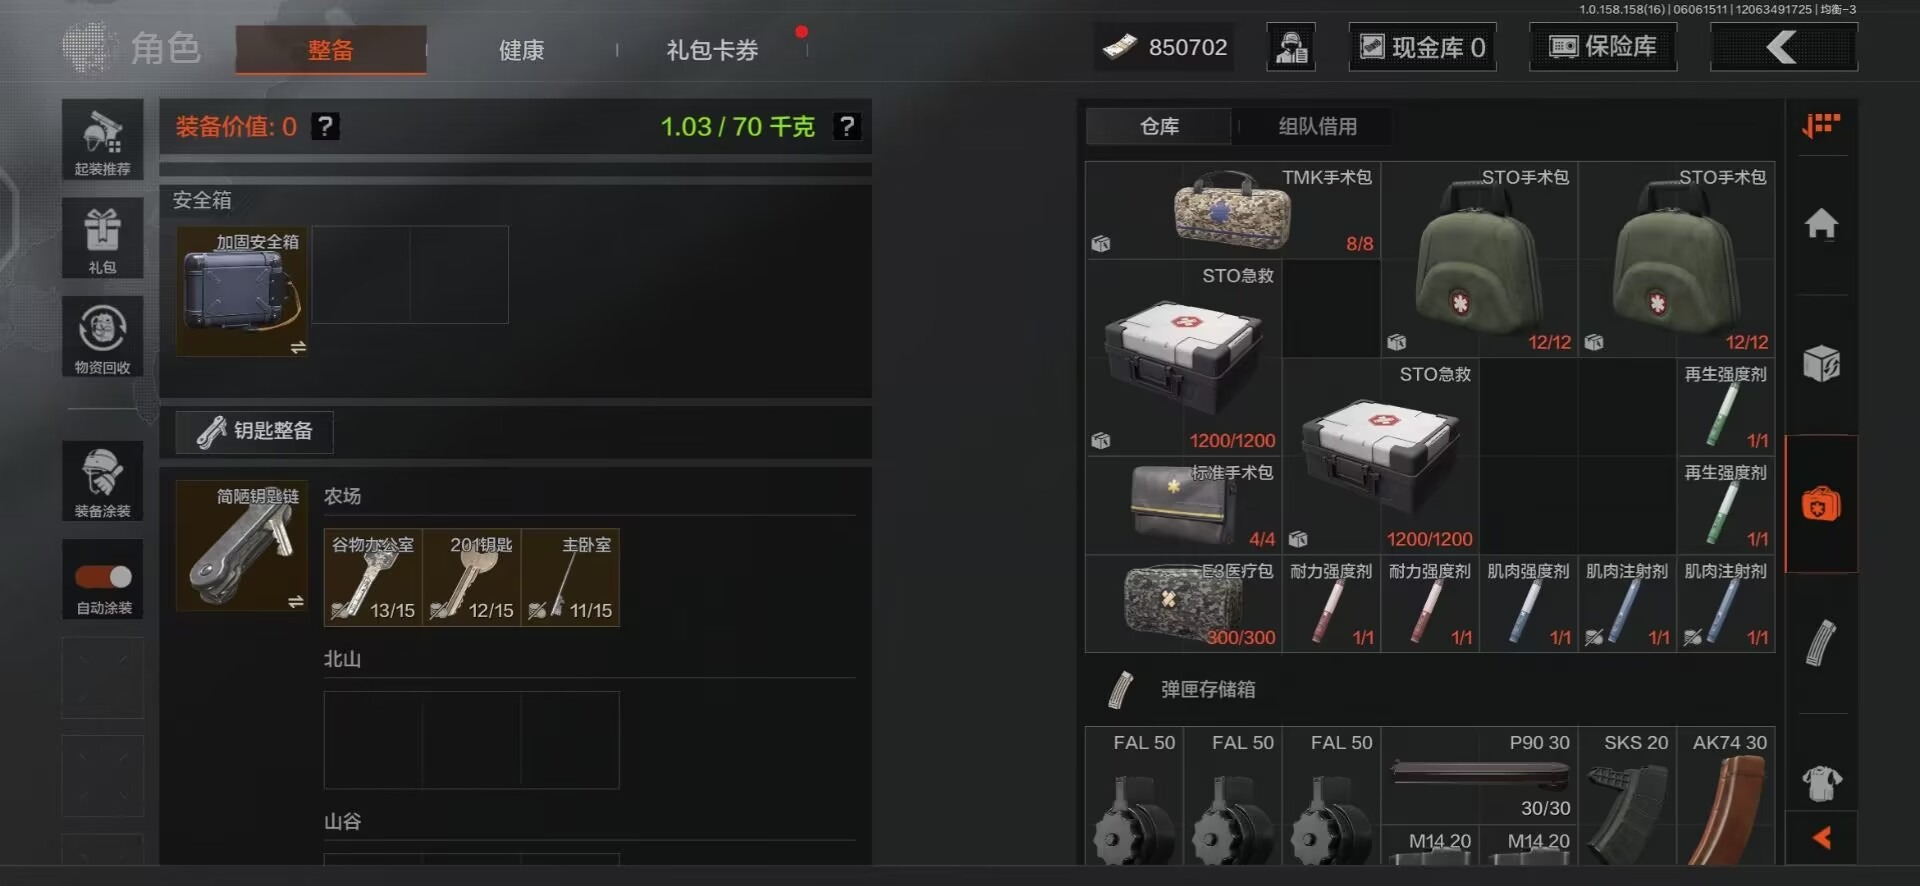
Task: Collapse warehouse sidebar with orange arrow
Action: pyautogui.click(x=1822, y=838)
